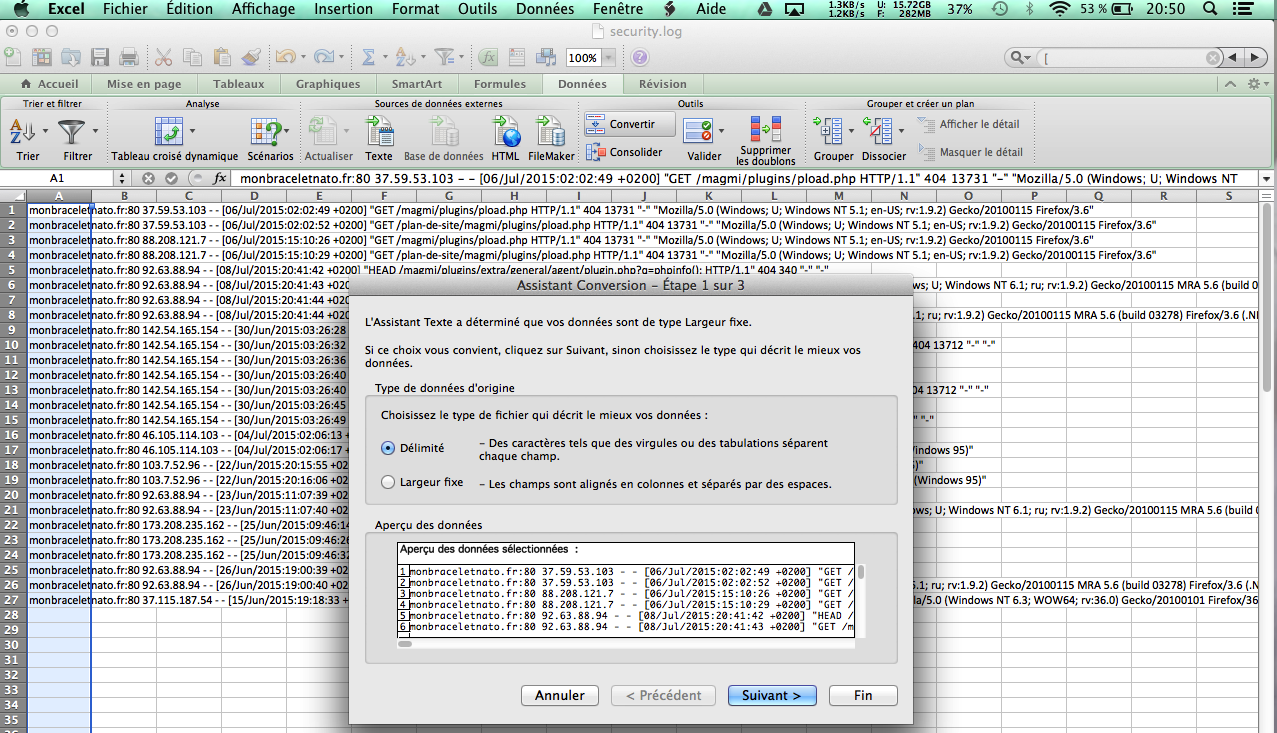Open the AutoSum dropdown arrow
This screenshot has width=1277, height=733.
tap(383, 57)
